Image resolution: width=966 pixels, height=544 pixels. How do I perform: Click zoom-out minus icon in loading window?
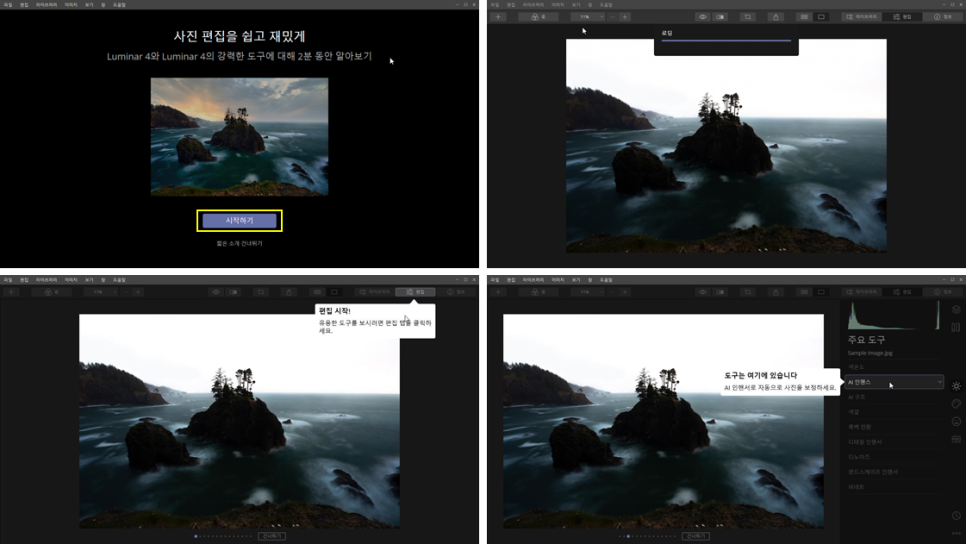pyautogui.click(x=612, y=17)
